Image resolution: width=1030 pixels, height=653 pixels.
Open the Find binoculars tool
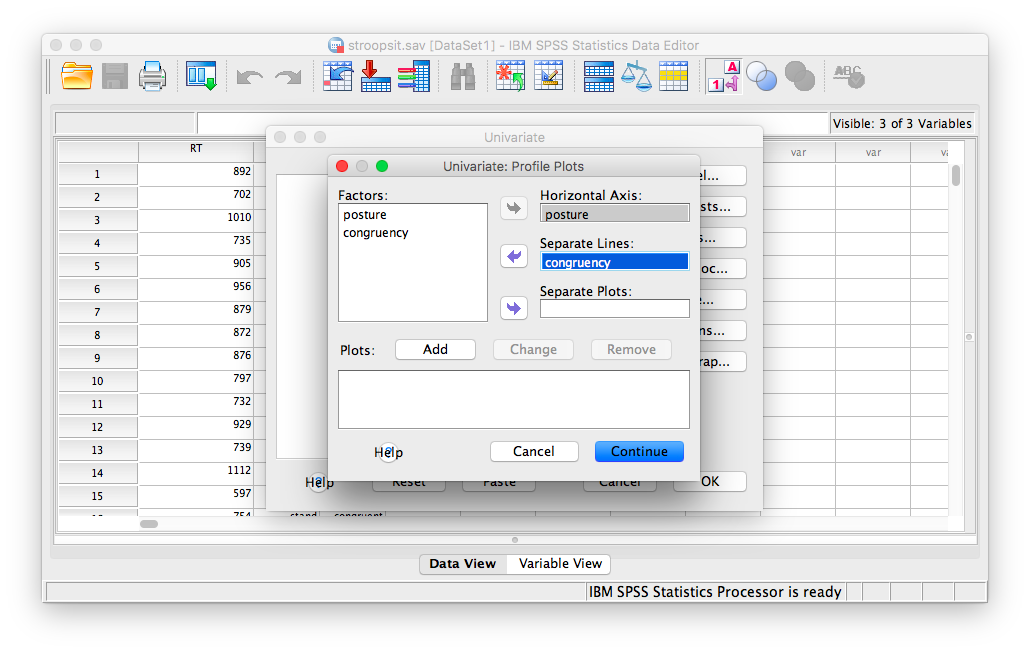(x=462, y=77)
